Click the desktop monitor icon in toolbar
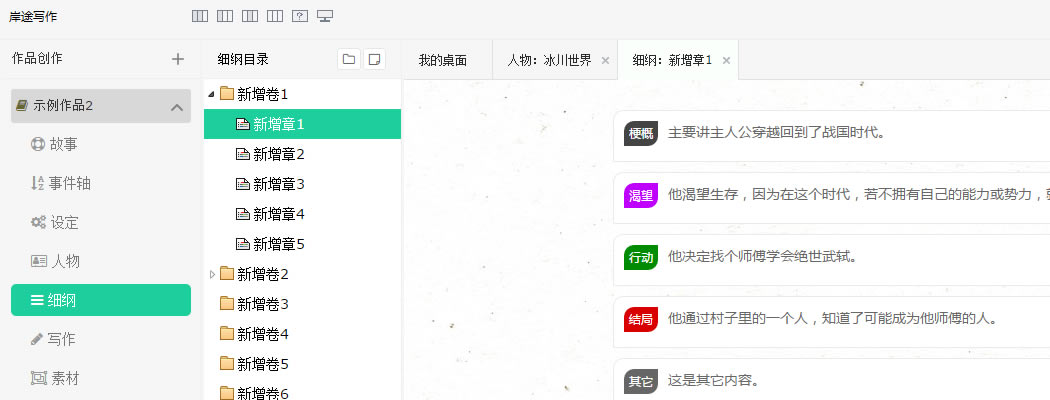The image size is (1050, 400). point(325,16)
